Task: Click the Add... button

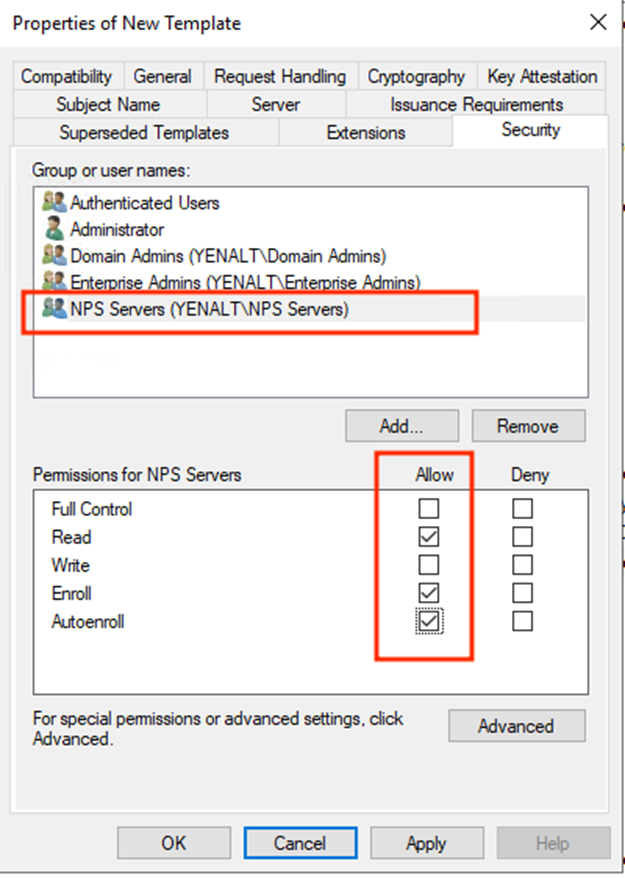Action: [x=402, y=426]
